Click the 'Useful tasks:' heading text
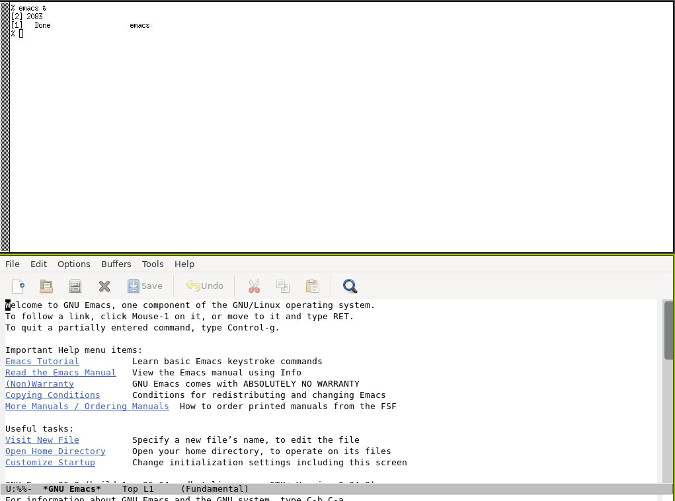The image size is (675, 501). click(39, 429)
